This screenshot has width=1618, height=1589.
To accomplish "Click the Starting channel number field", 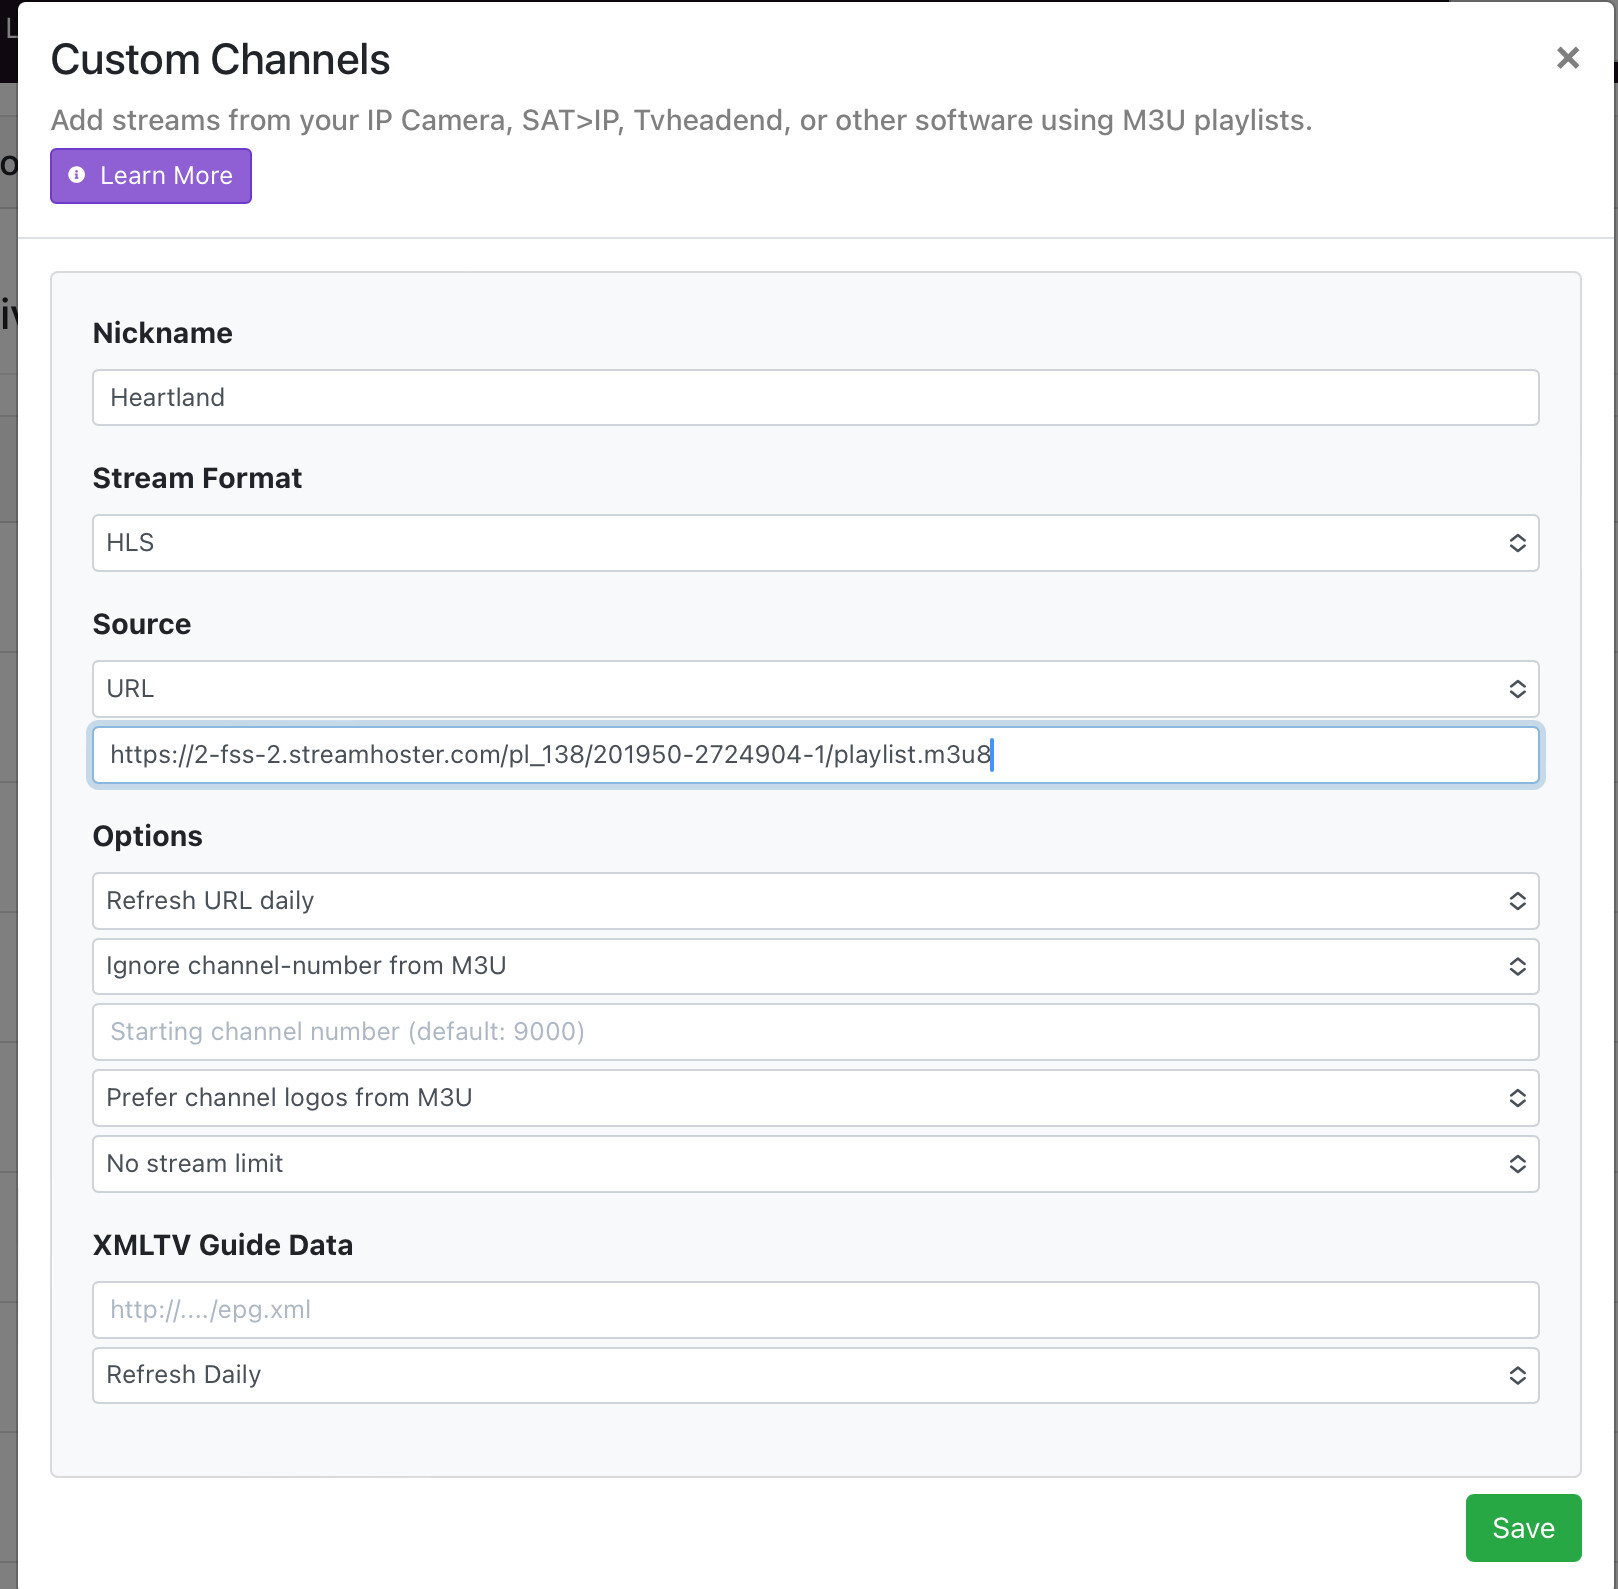I will tap(814, 1032).
